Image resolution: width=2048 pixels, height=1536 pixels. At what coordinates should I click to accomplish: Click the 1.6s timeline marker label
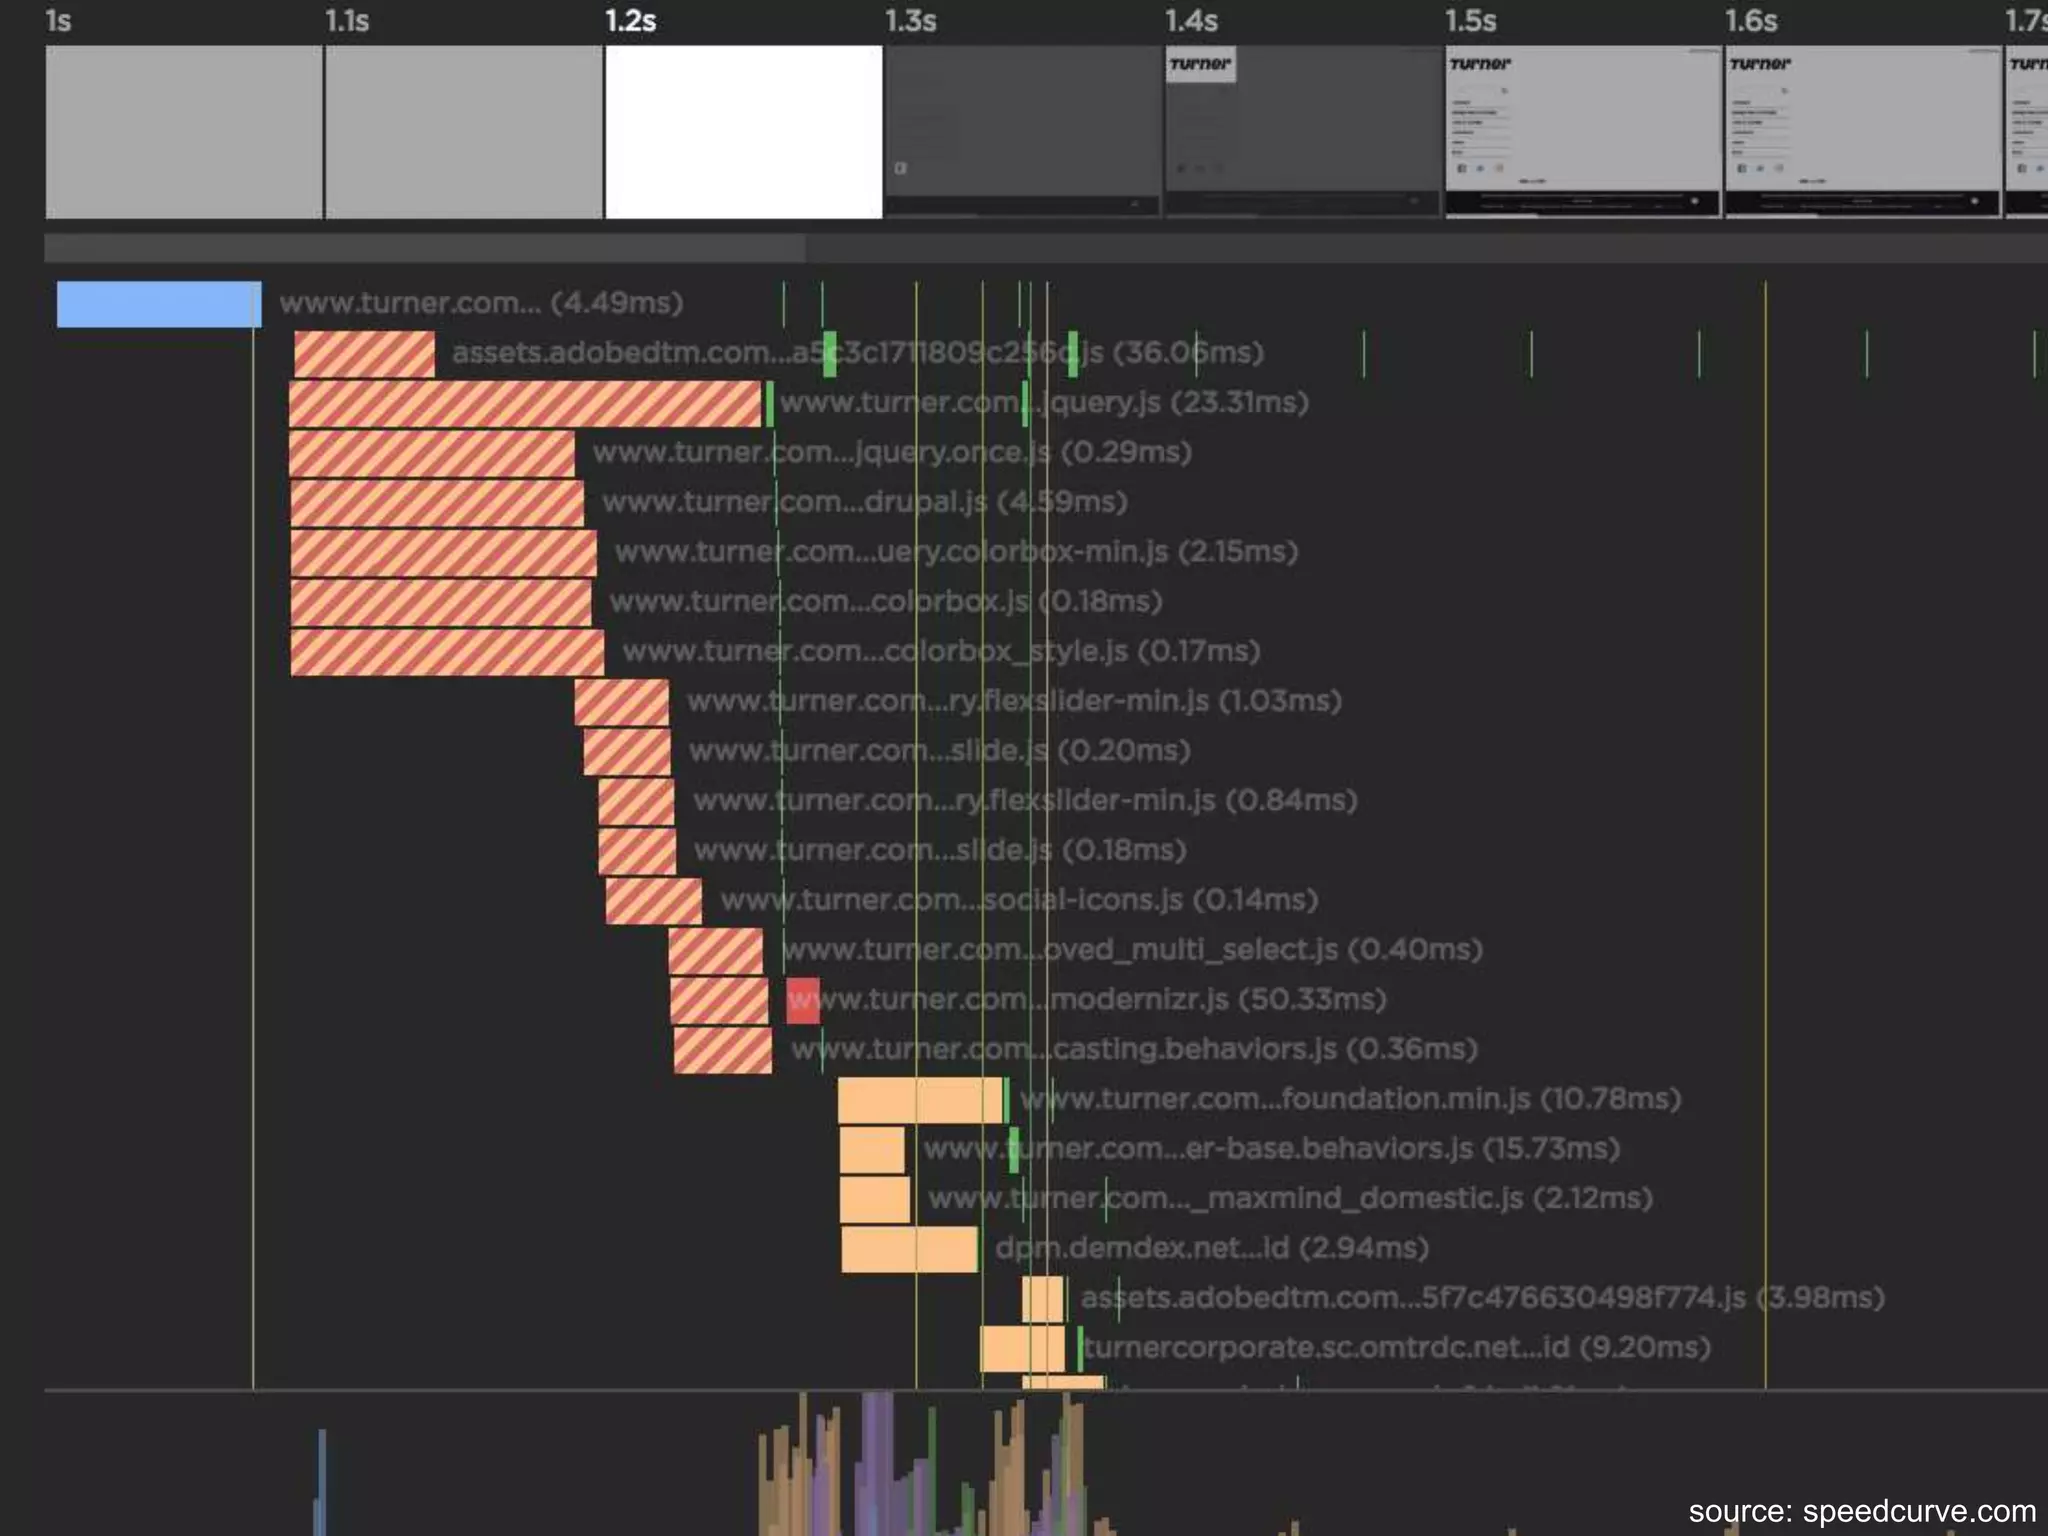[1750, 21]
